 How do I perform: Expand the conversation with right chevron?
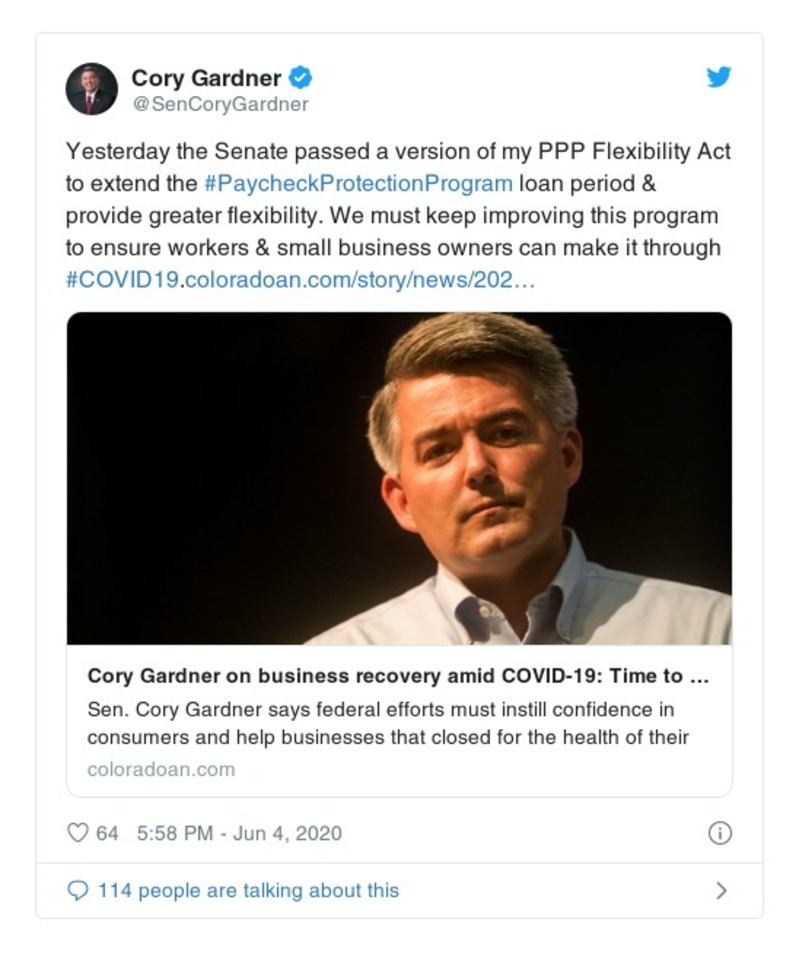[721, 890]
